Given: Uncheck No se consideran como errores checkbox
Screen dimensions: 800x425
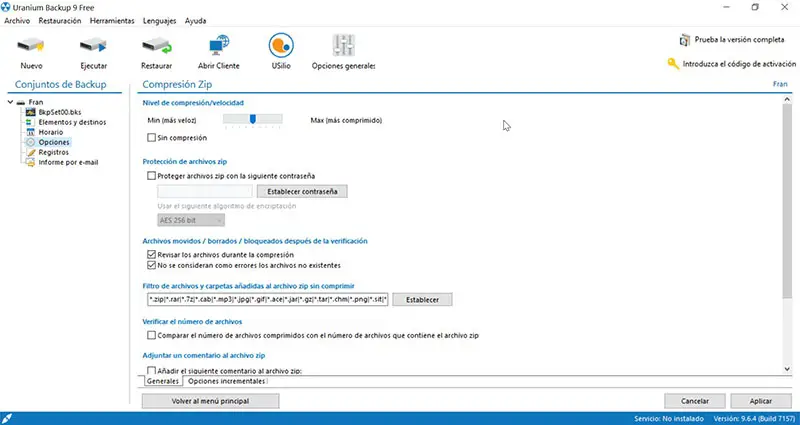Looking at the screenshot, I should click(x=151, y=265).
